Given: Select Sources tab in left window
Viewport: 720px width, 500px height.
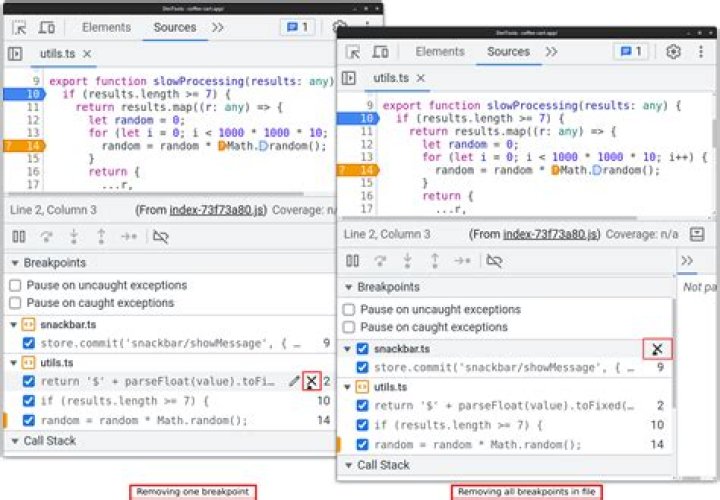Looking at the screenshot, I should (x=175, y=28).
